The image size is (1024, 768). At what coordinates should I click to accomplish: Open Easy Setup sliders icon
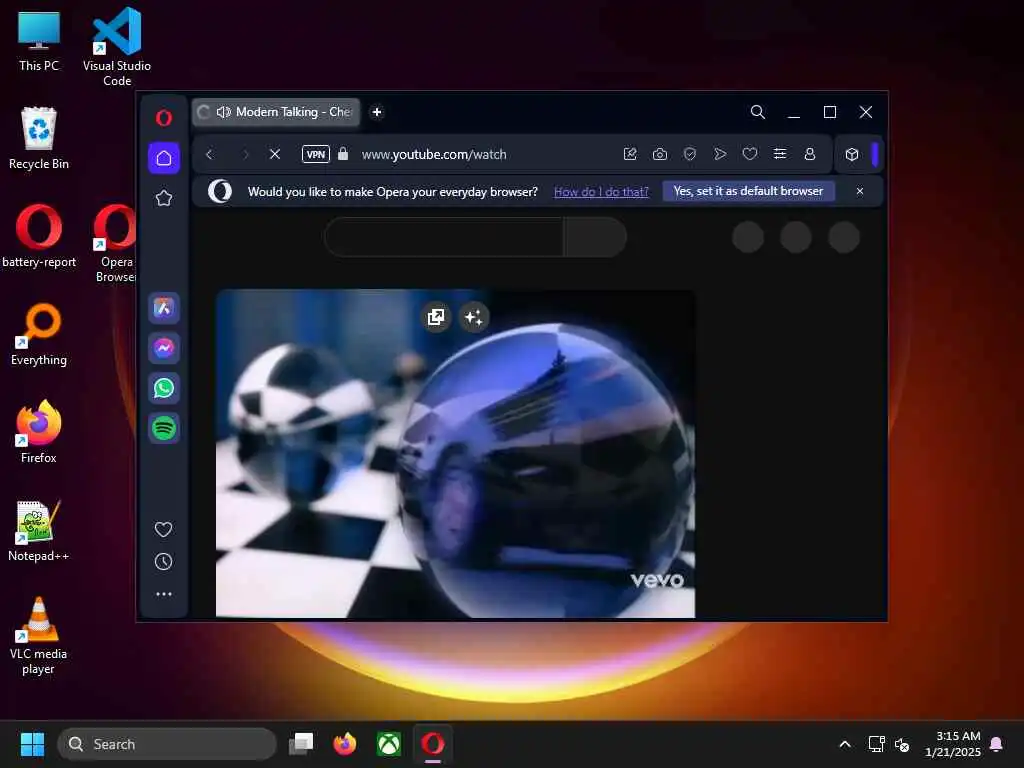coord(780,154)
